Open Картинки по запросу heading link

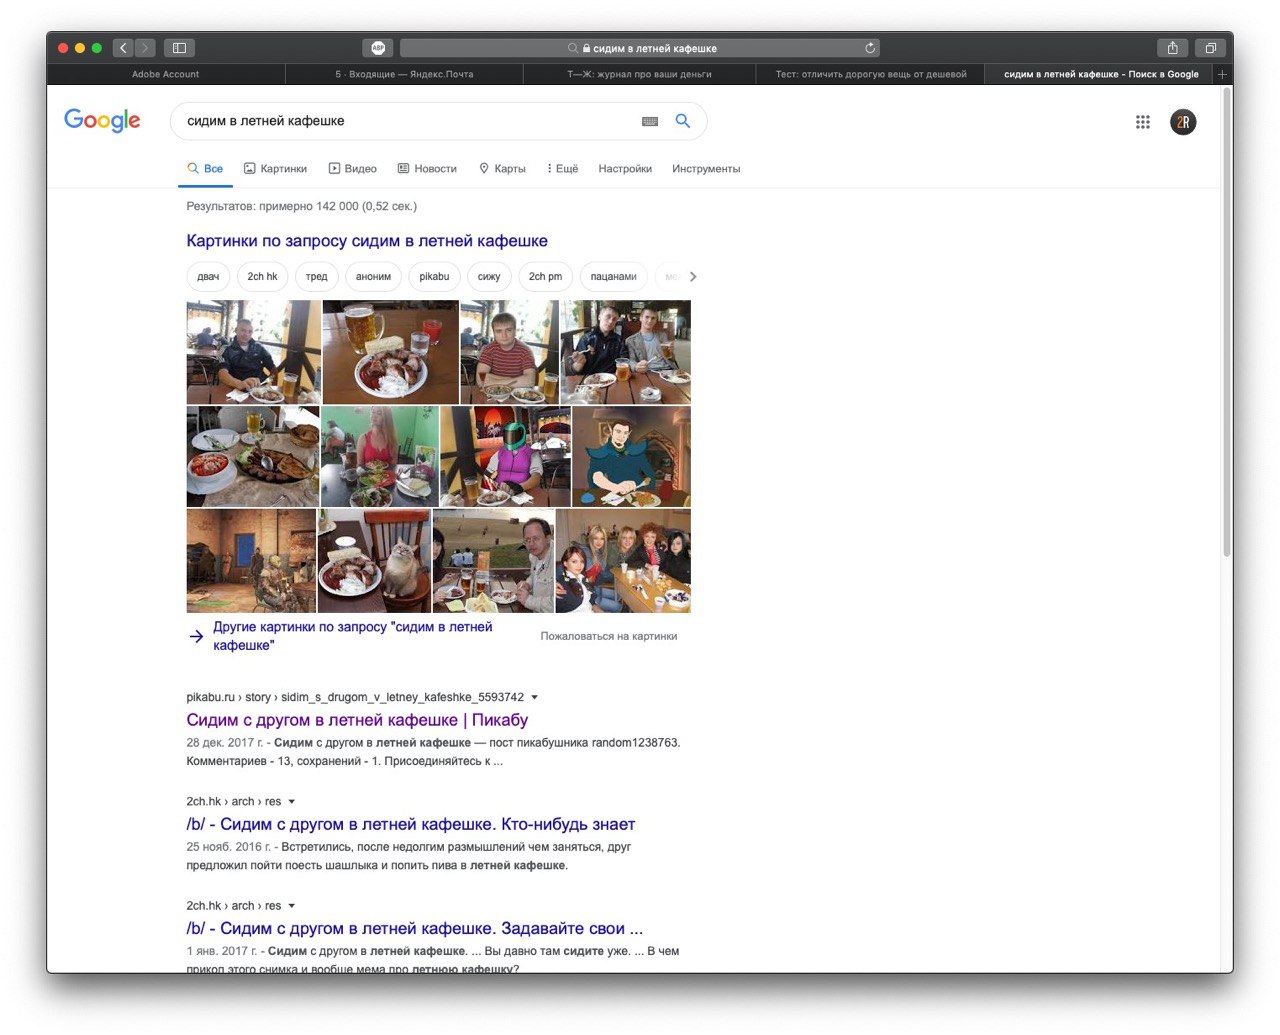pyautogui.click(x=367, y=241)
